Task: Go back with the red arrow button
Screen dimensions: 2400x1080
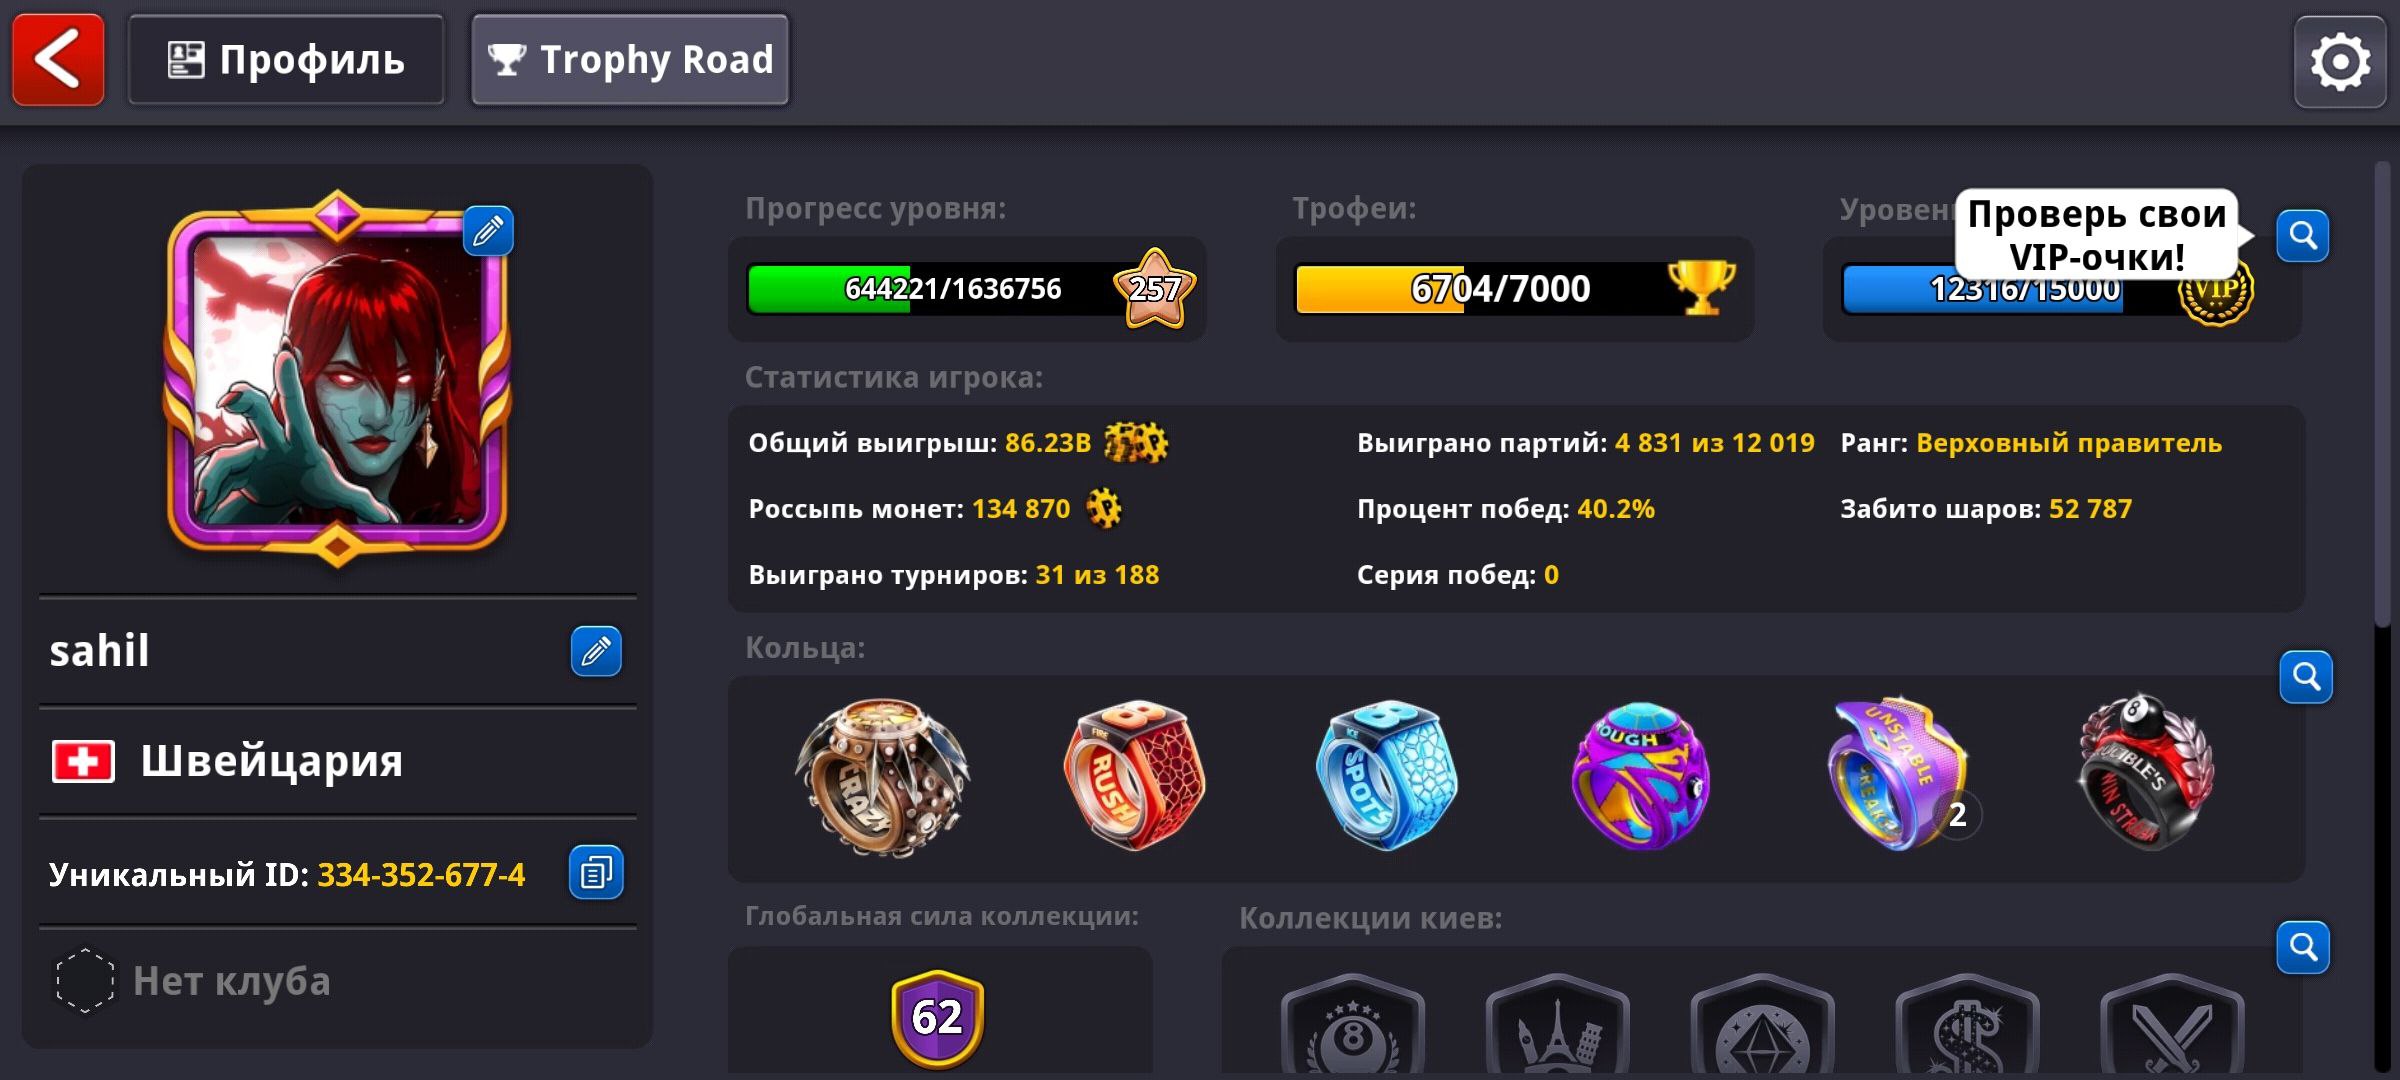Action: [58, 60]
